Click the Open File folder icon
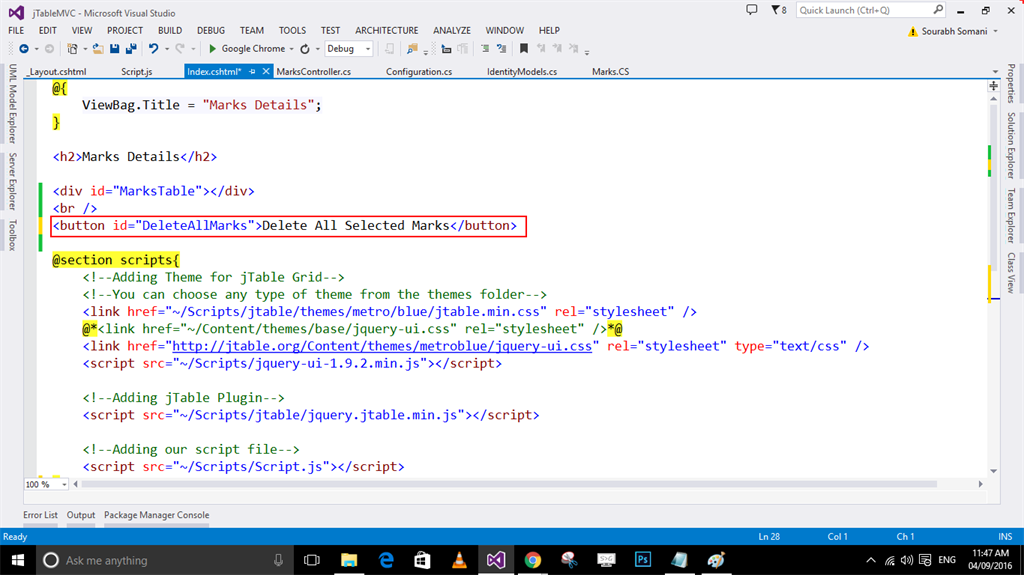The width and height of the screenshot is (1024, 575). coord(98,49)
